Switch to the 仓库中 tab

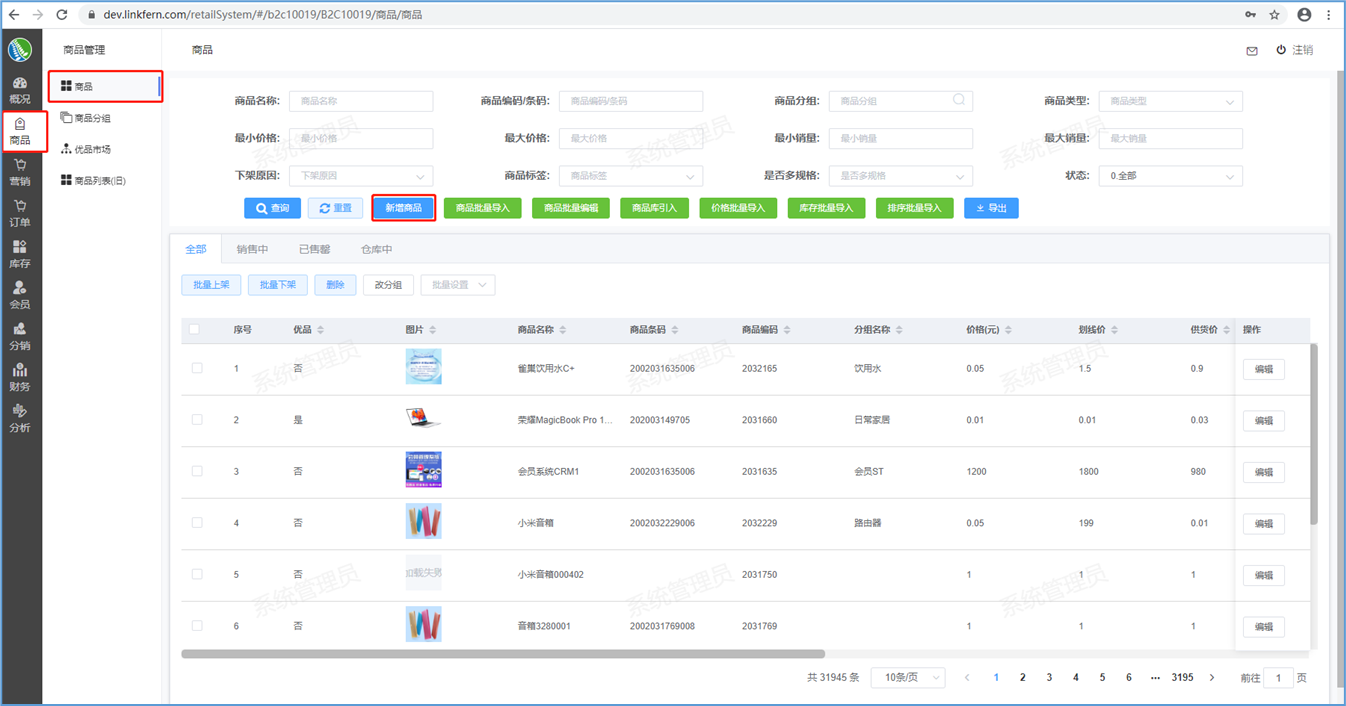point(376,249)
